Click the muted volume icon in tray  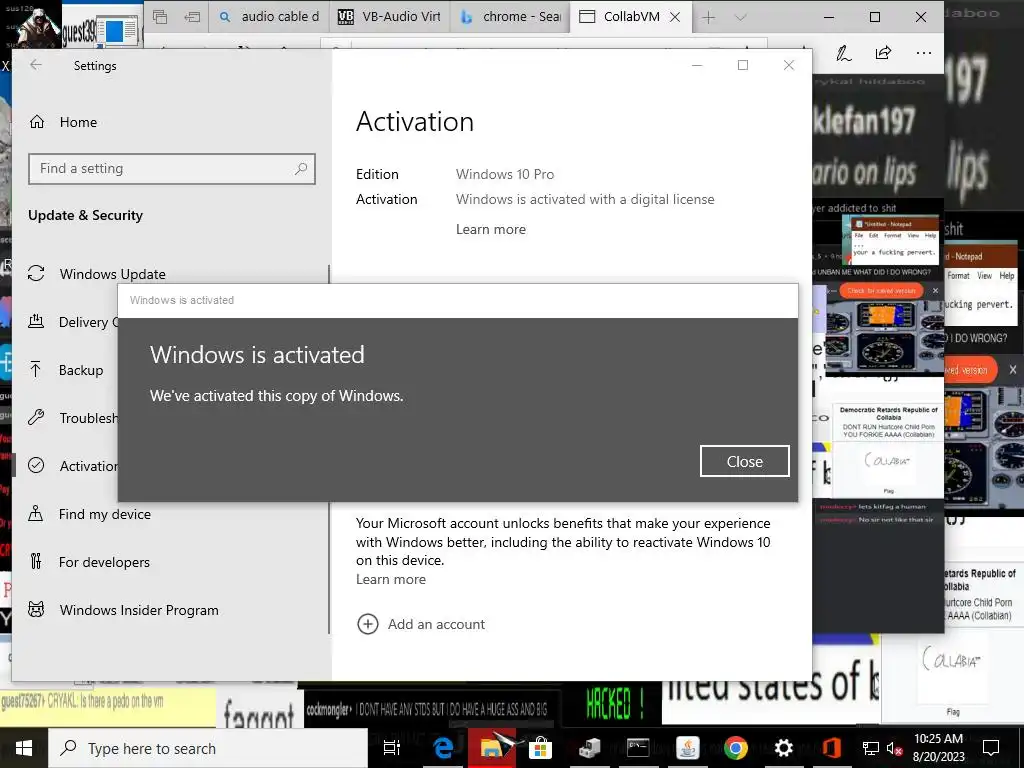(x=894, y=748)
